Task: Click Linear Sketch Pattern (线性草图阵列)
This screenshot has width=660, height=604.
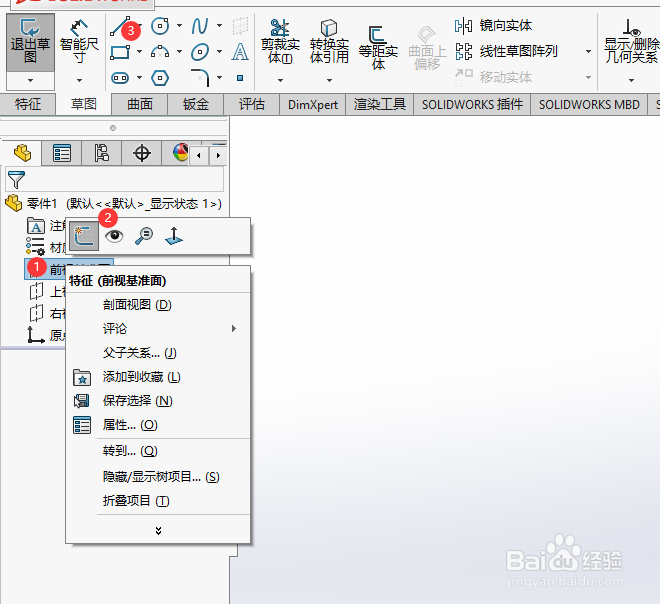Action: 506,51
